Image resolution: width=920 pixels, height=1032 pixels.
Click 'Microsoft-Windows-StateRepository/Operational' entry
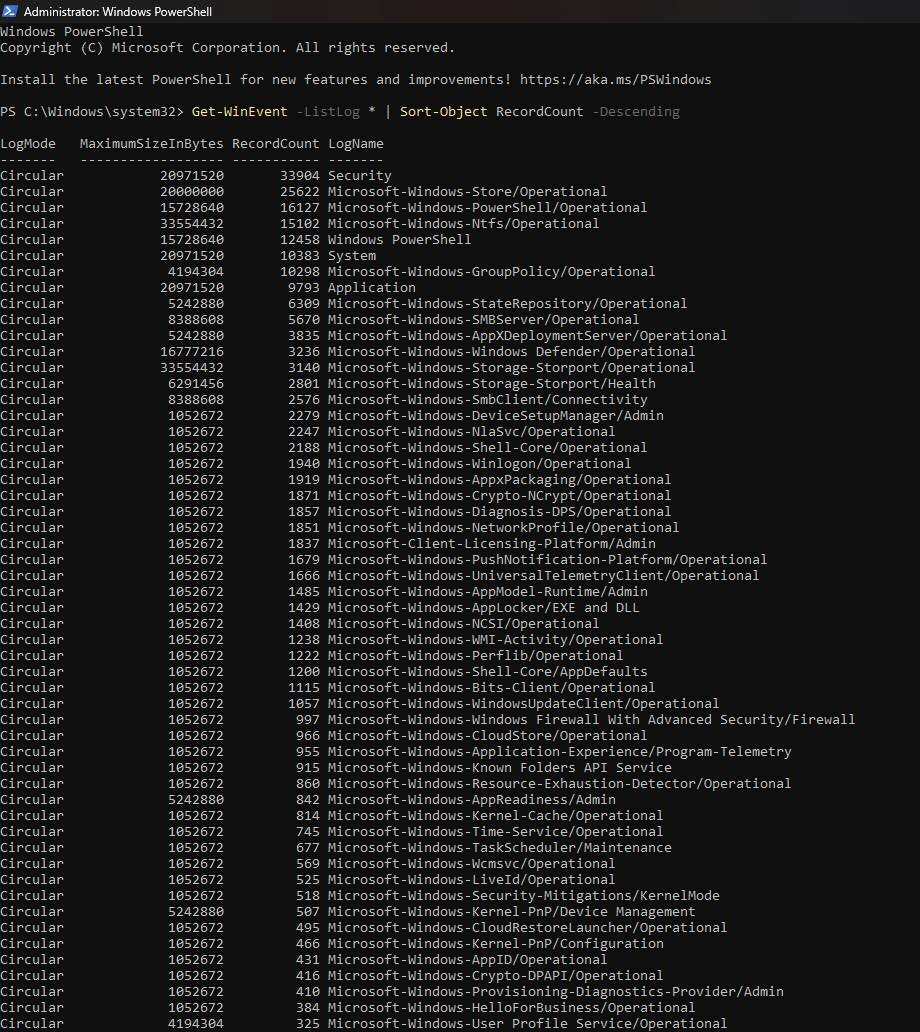[x=507, y=303]
